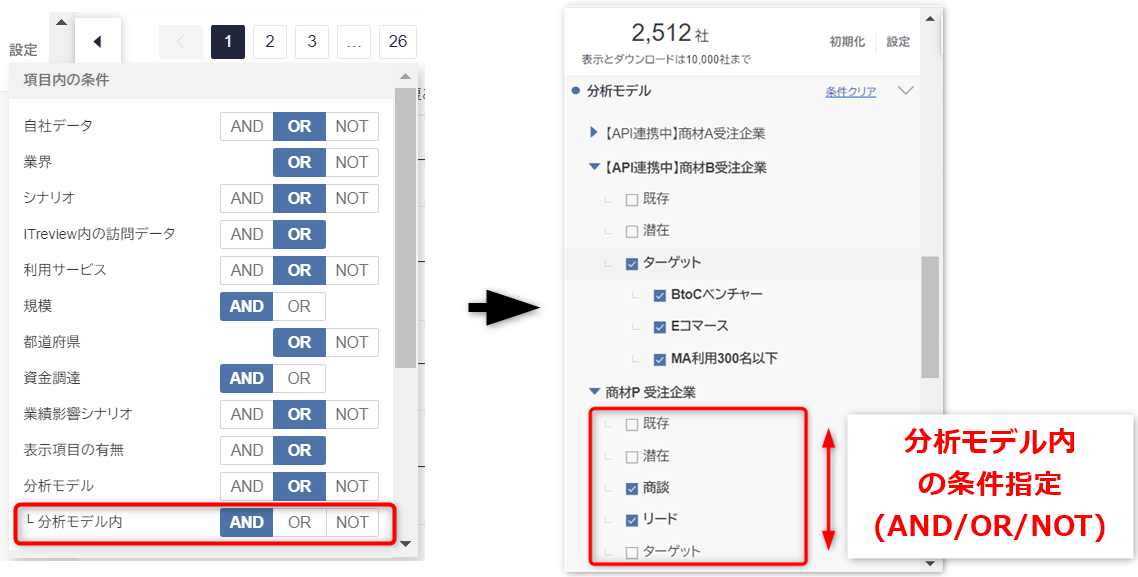Switch 規模 condition to OR

(x=299, y=306)
